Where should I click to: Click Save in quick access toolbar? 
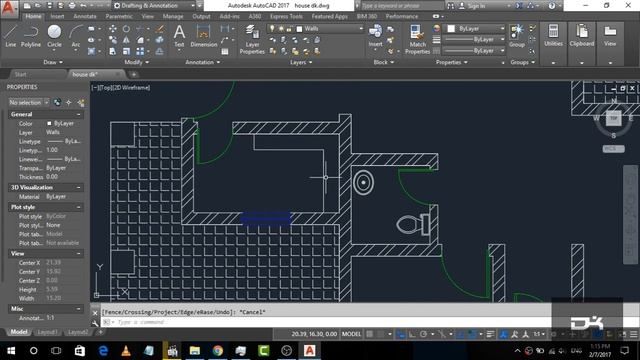point(49,6)
